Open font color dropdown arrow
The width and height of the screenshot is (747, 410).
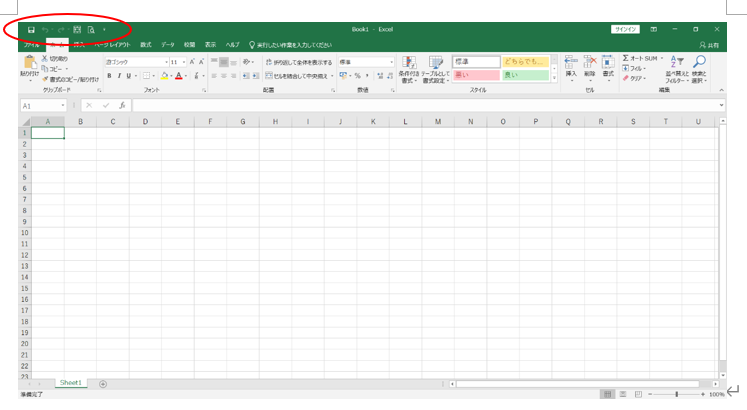(185, 76)
